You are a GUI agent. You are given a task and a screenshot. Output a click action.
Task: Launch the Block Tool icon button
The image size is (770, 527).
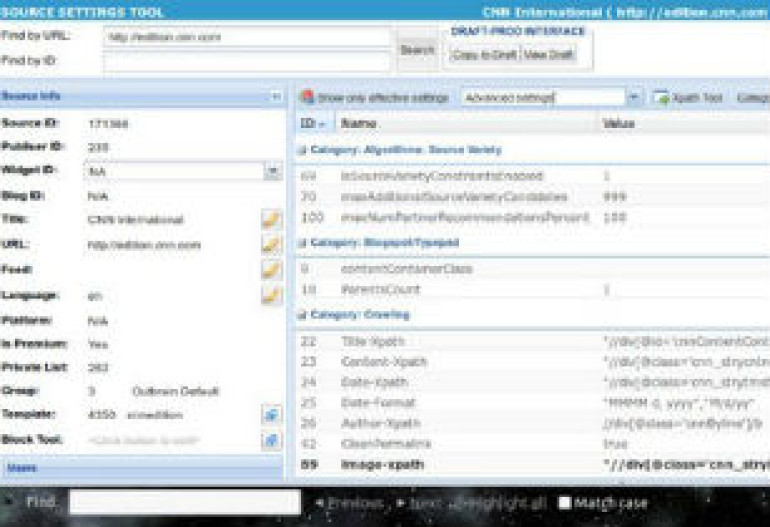click(x=272, y=440)
